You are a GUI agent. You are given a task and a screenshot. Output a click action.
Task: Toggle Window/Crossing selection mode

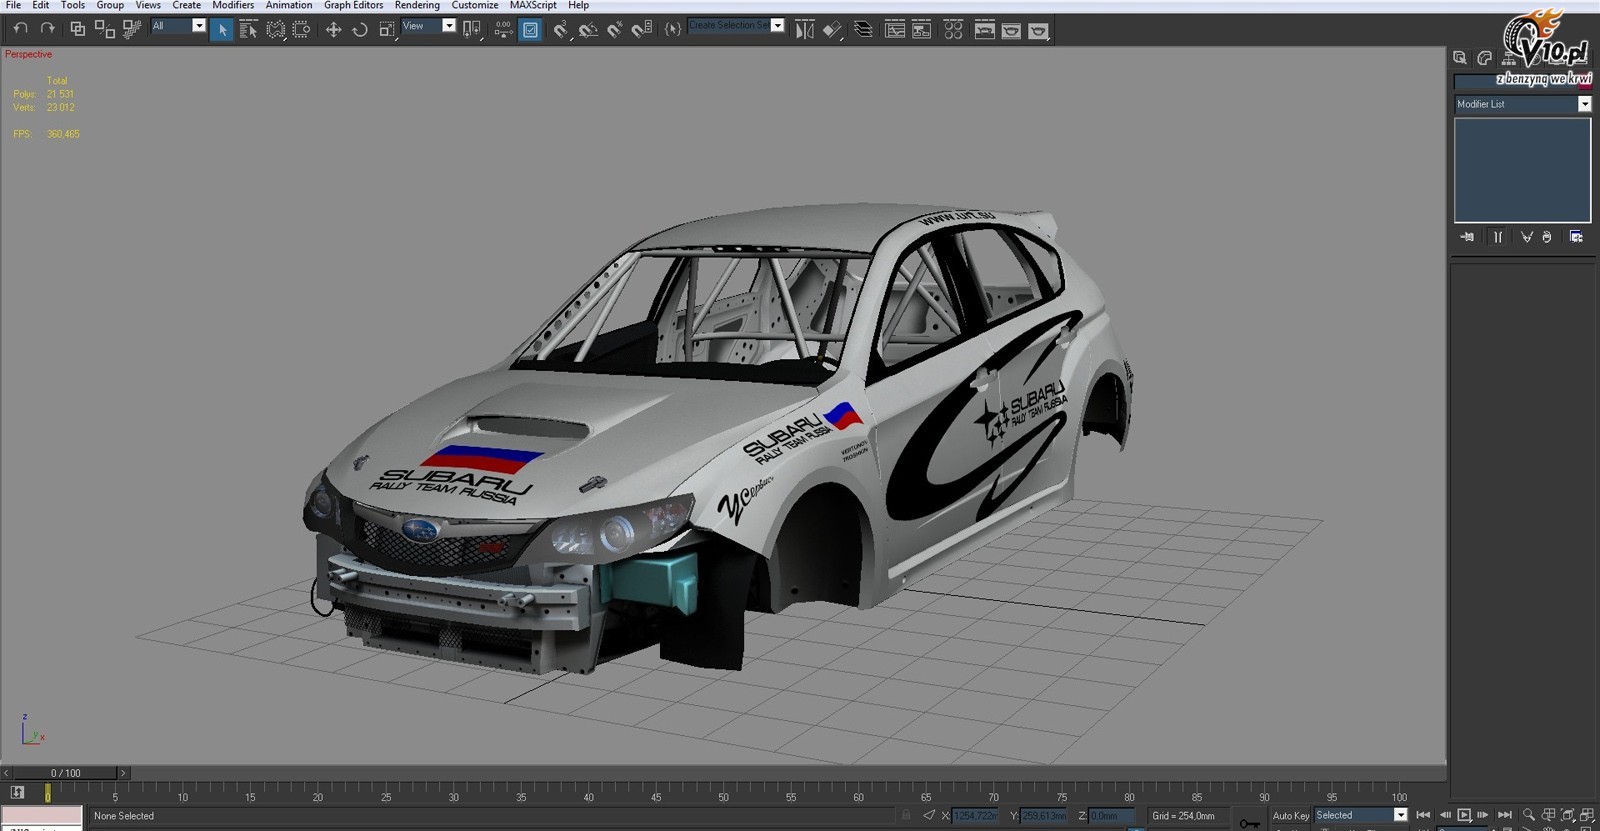pyautogui.click(x=301, y=30)
